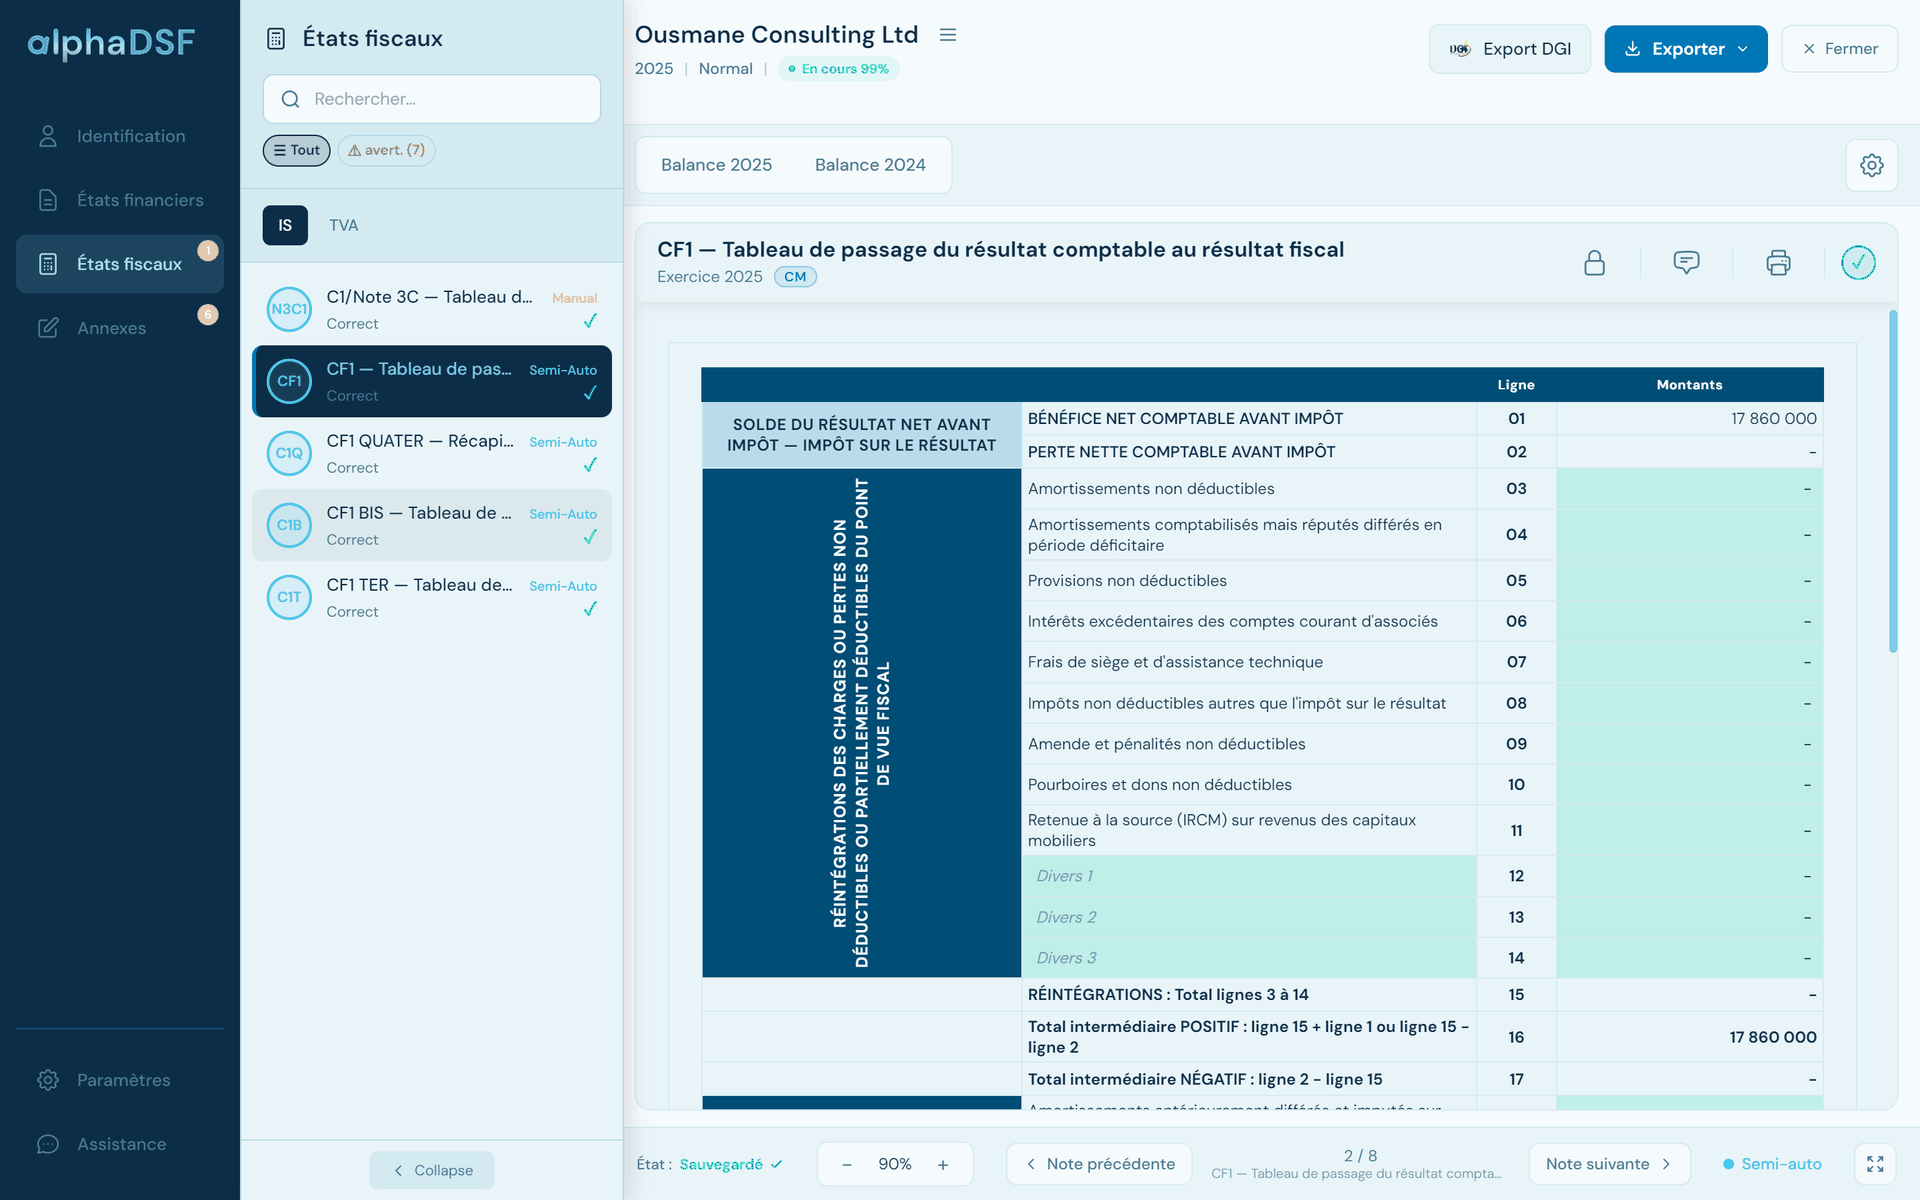
Task: Click the N3C1 circle icon
Action: tap(289, 309)
